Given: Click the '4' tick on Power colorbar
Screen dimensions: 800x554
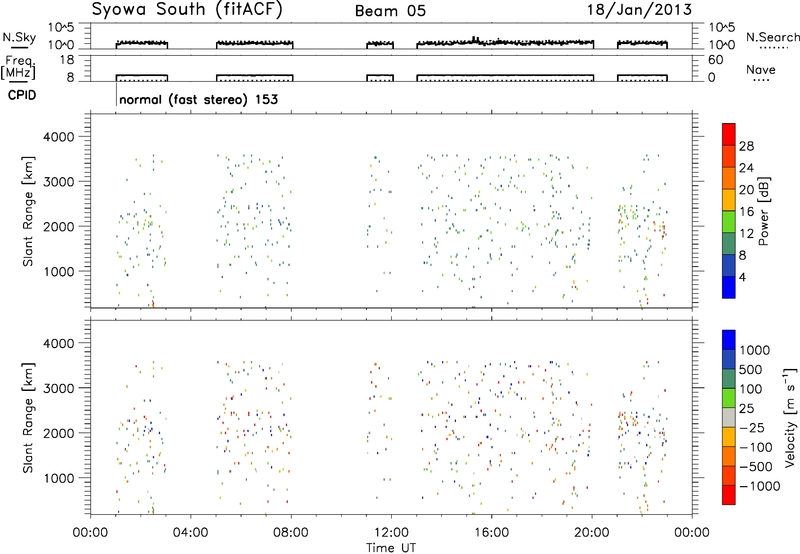Looking at the screenshot, I should coord(742,277).
